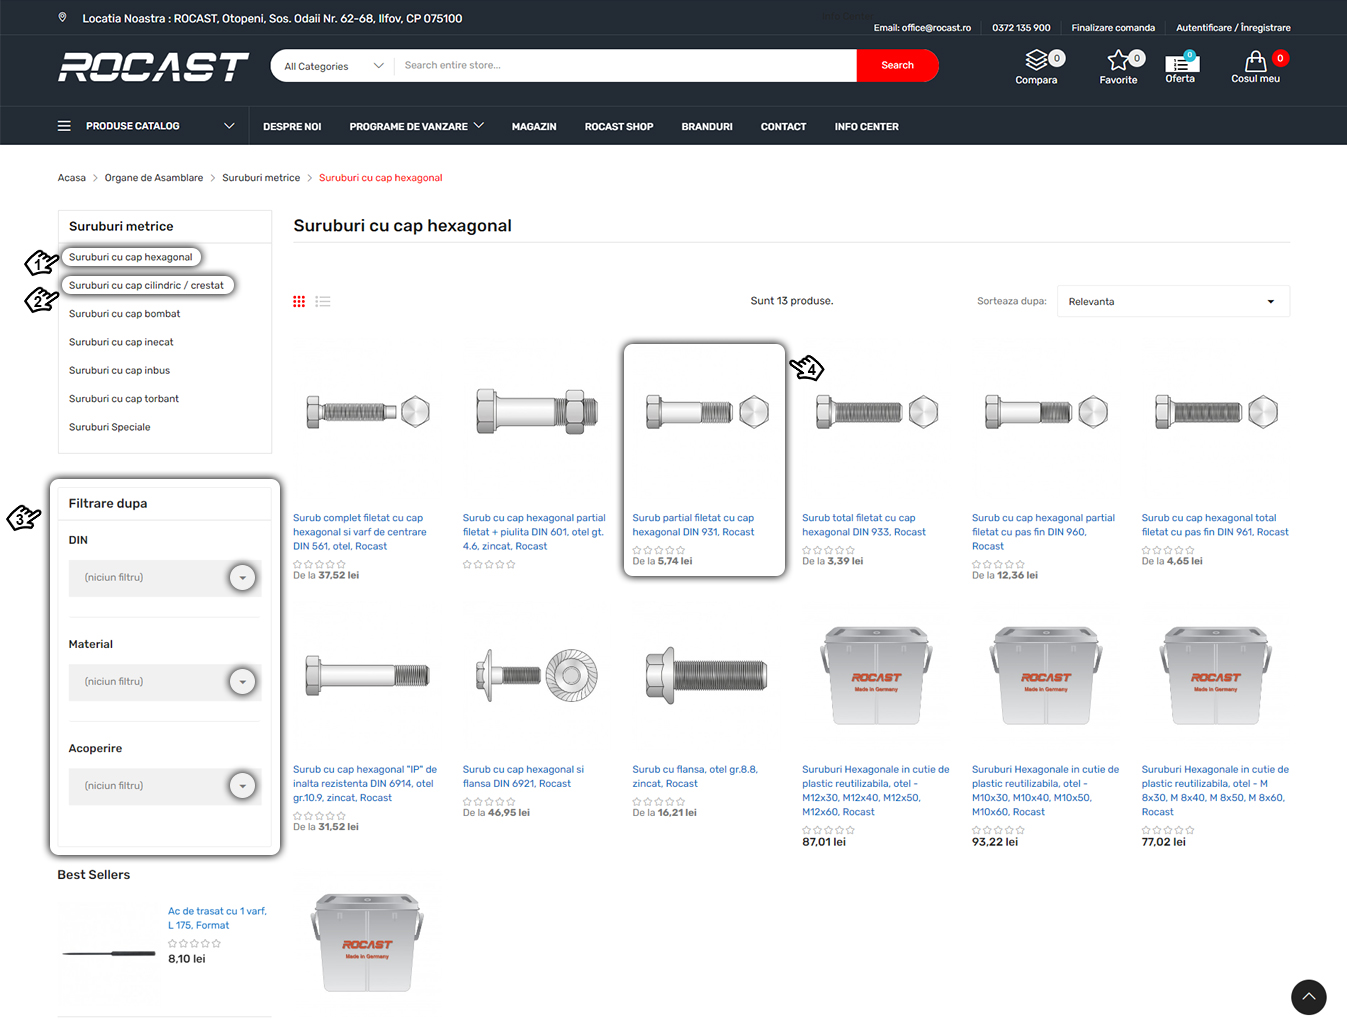The image size is (1347, 1021).
Task: Open M12x30 Rocast box image
Action: click(877, 676)
